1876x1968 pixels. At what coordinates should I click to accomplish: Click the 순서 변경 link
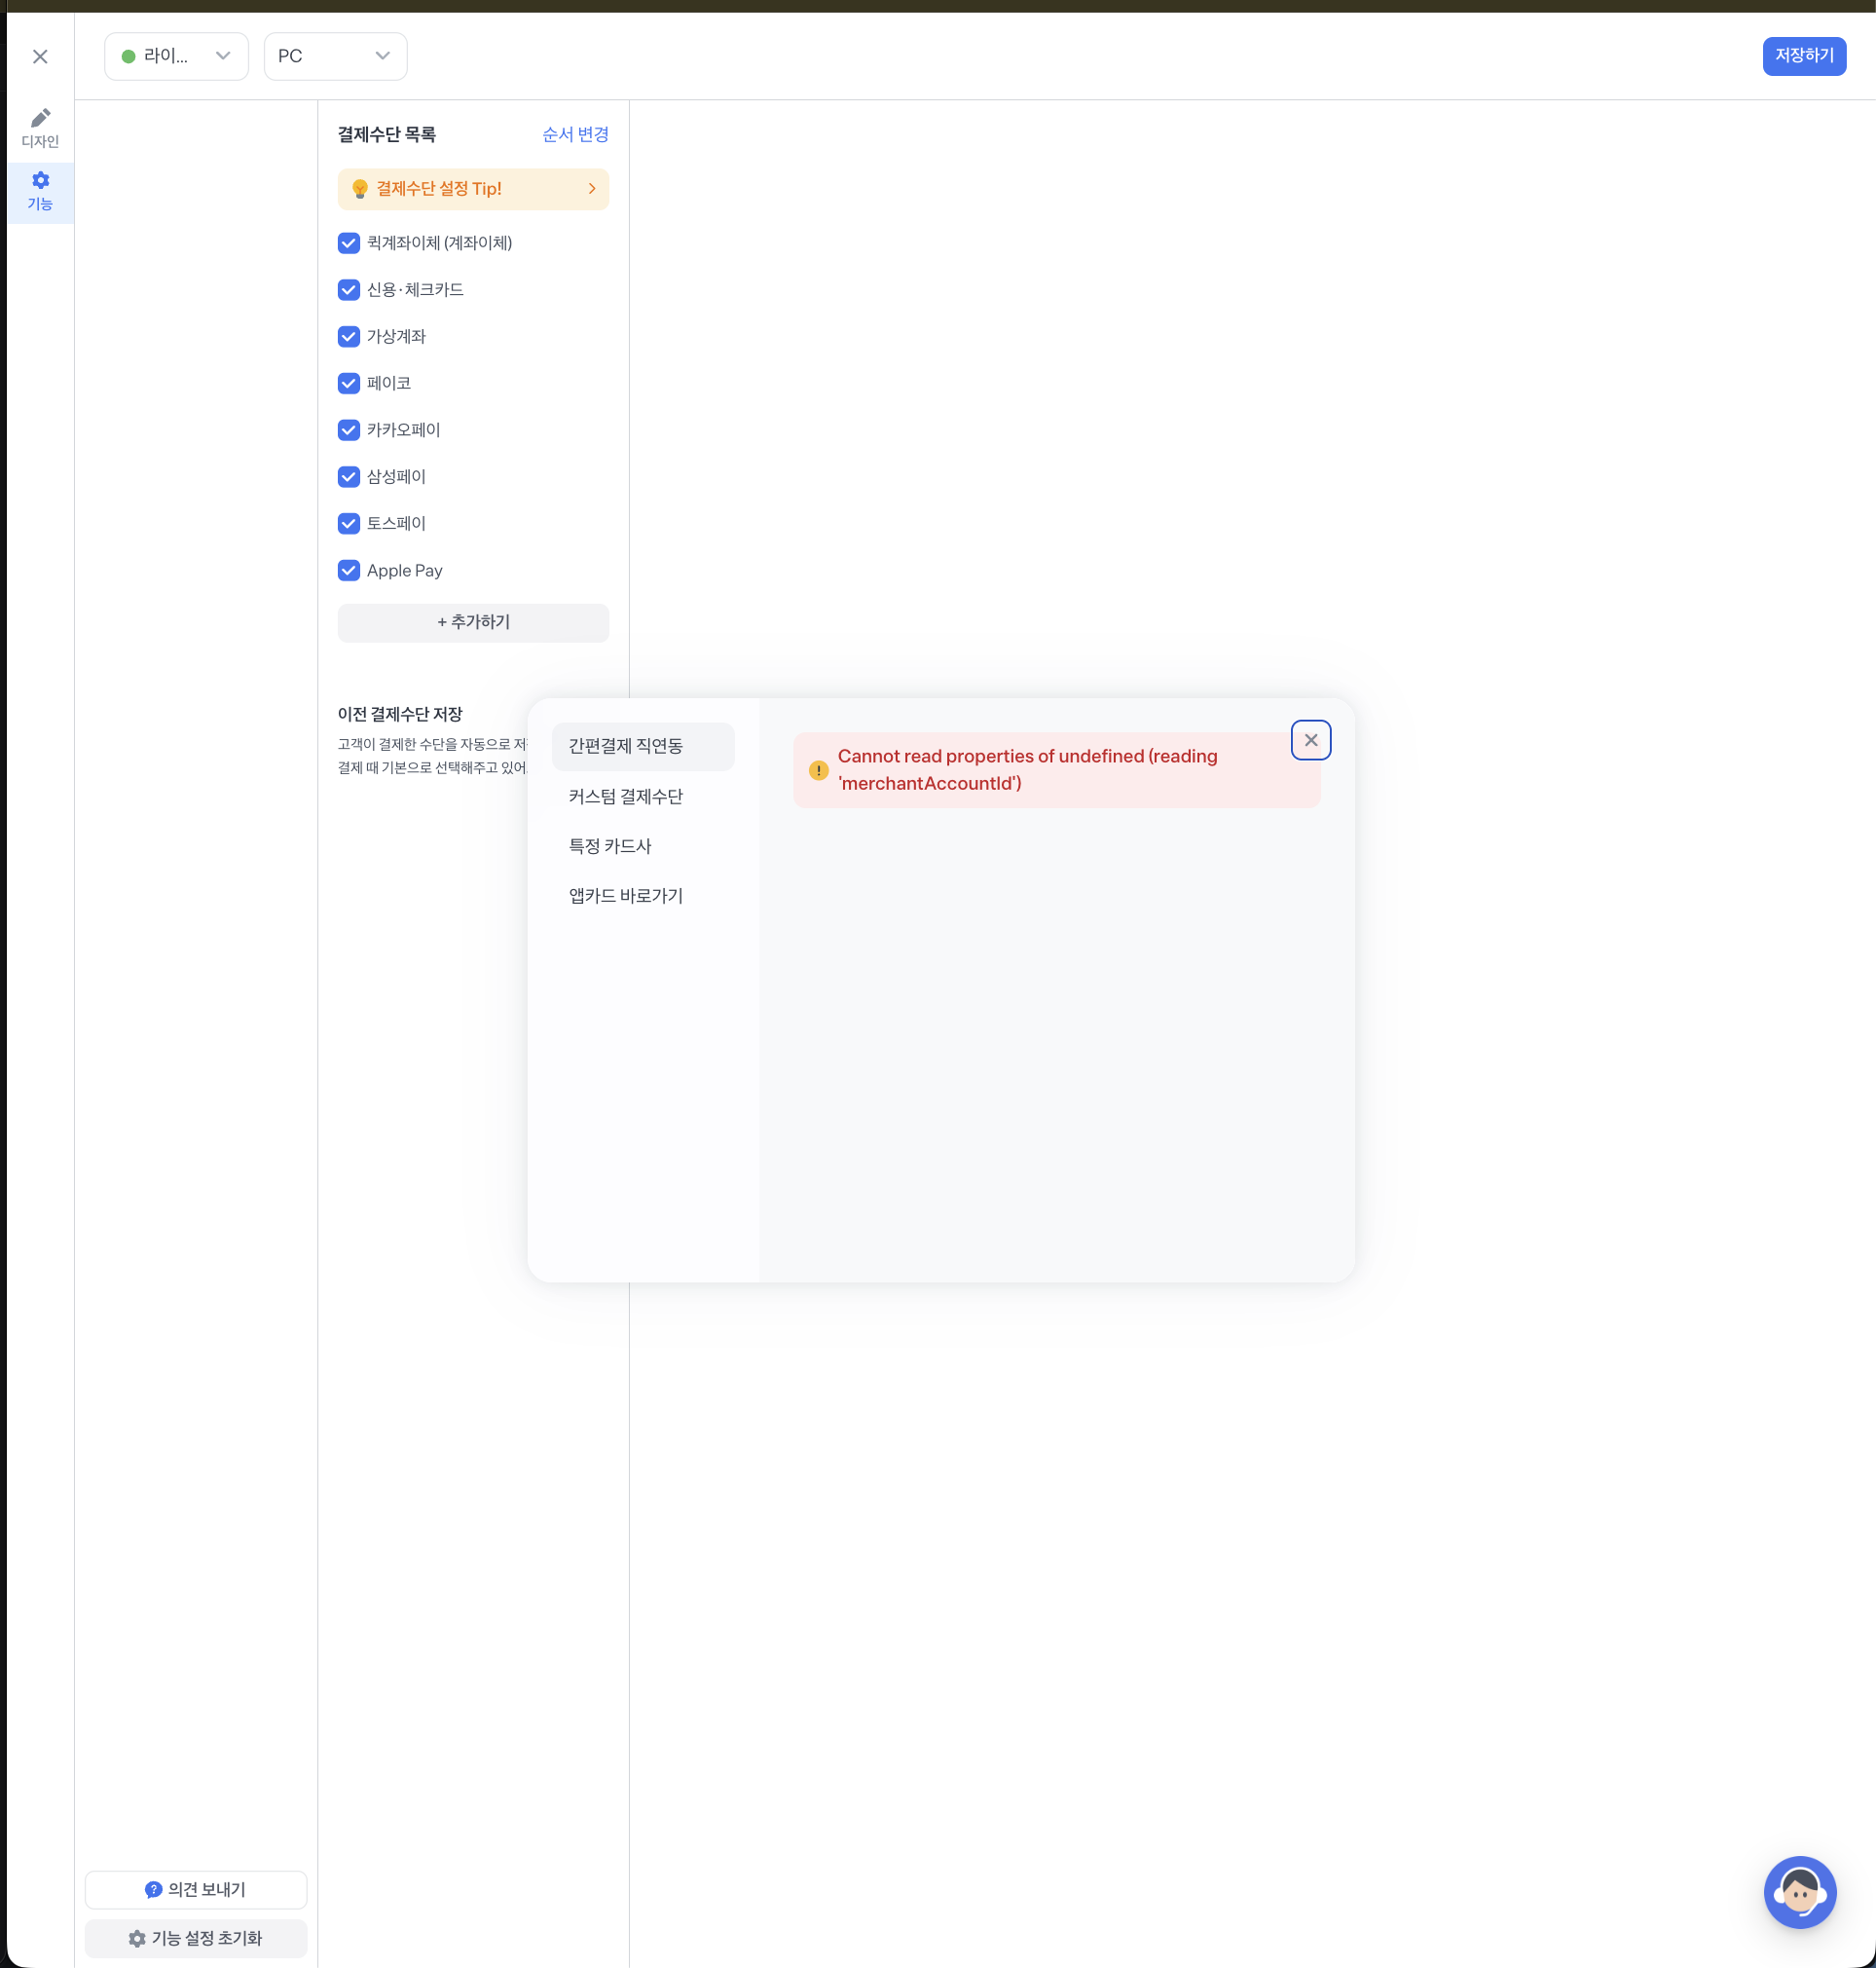coord(575,134)
